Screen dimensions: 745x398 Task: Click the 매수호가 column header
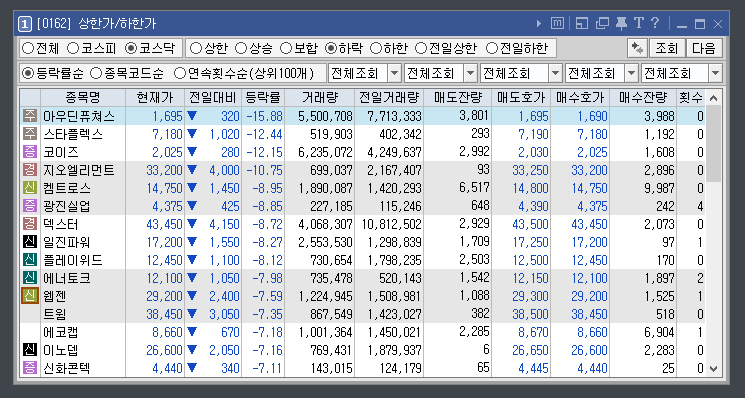click(580, 98)
